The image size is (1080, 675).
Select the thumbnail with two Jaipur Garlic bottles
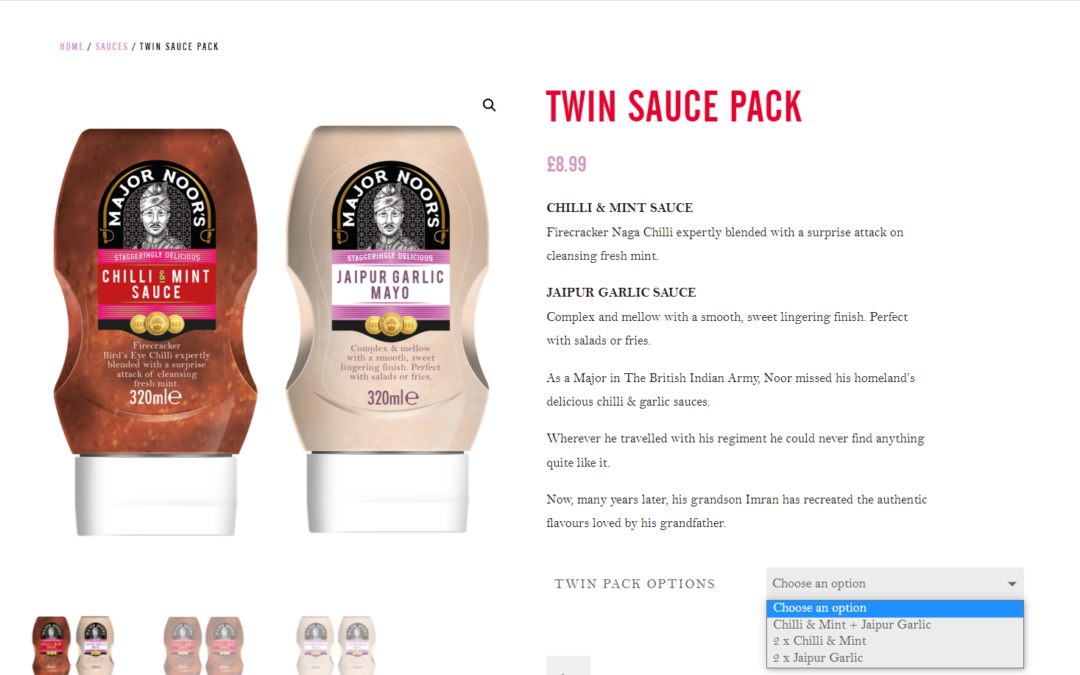coord(335,645)
